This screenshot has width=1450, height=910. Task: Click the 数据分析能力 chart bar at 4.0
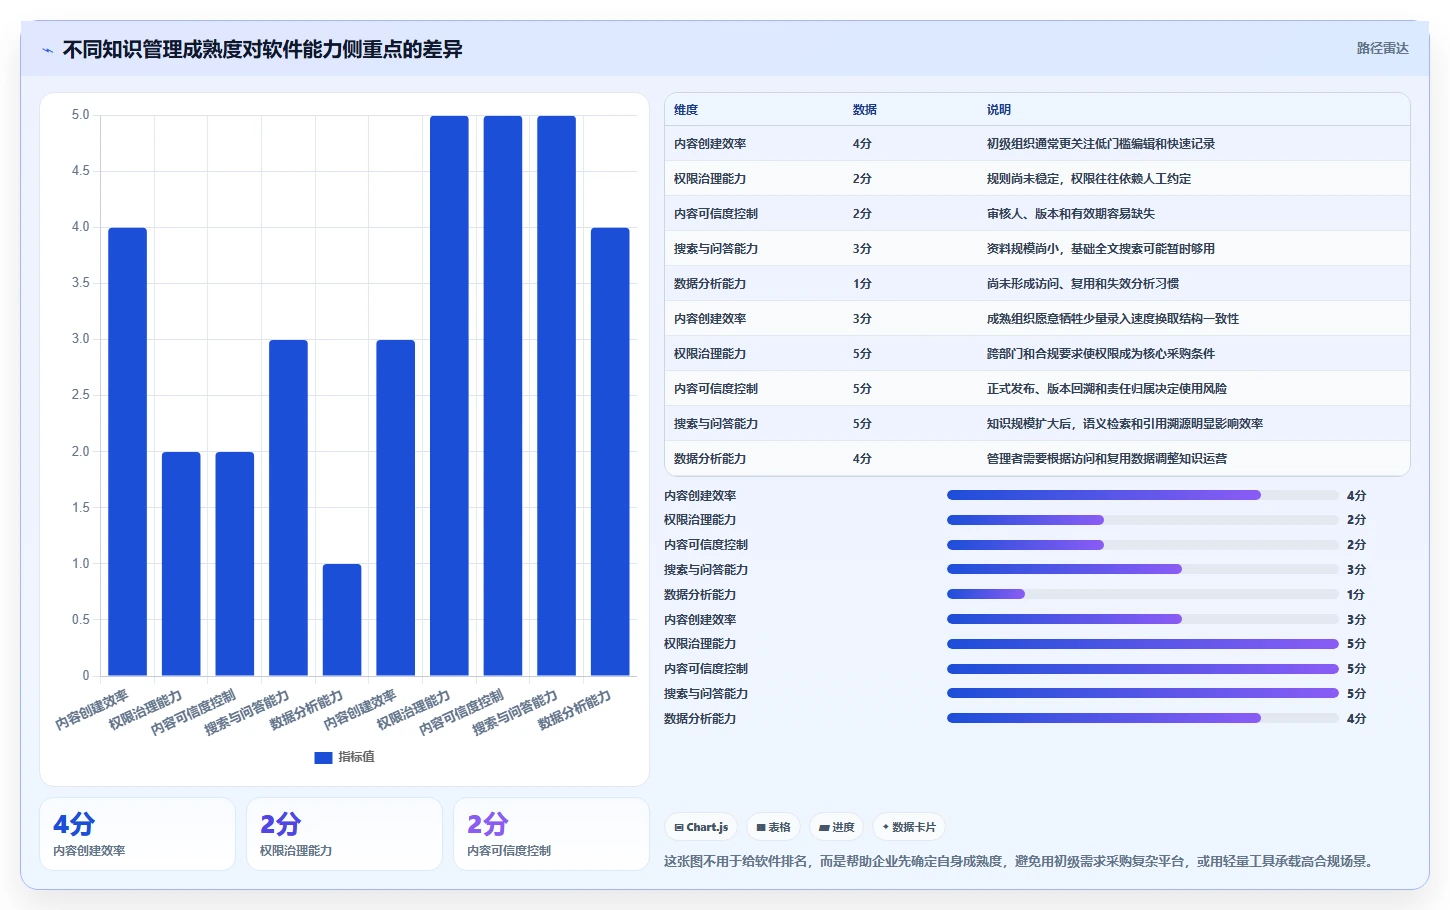(x=610, y=452)
